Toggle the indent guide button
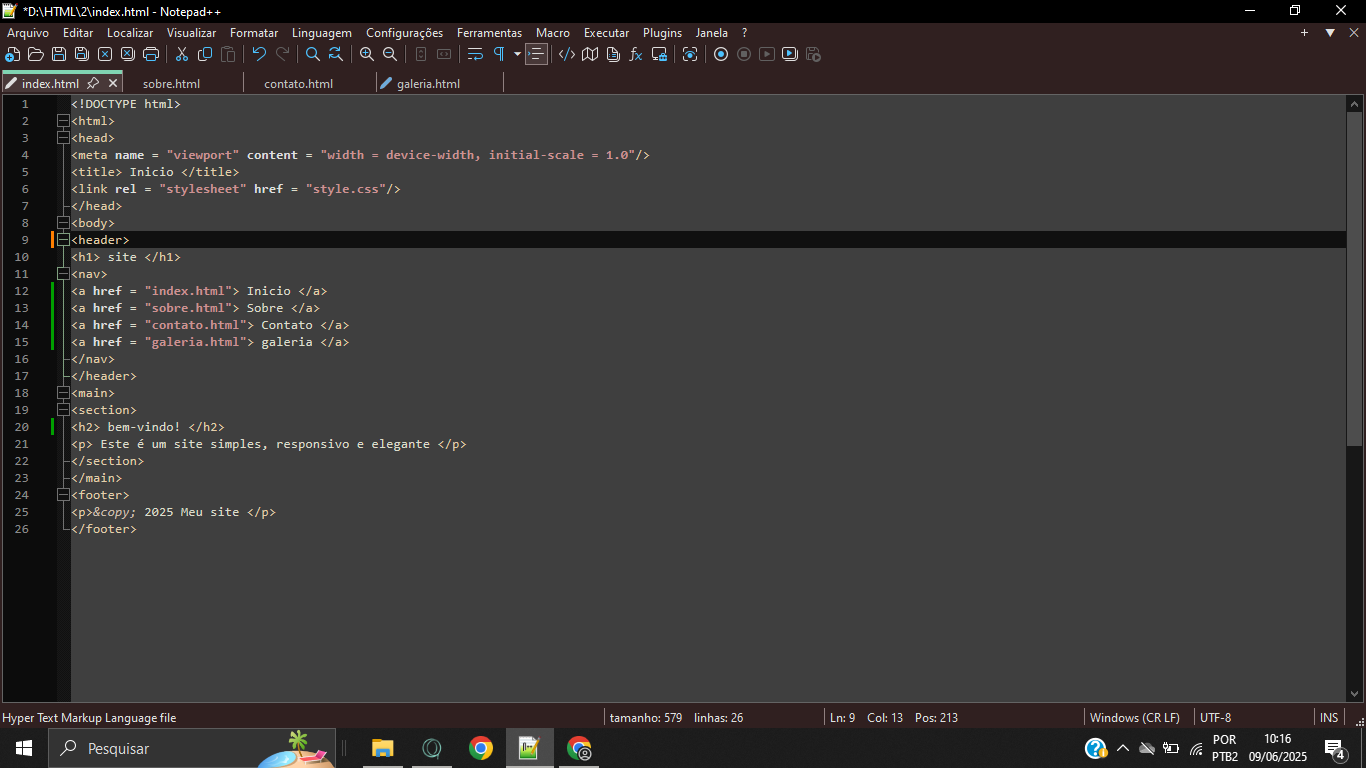Viewport: 1366px width, 768px height. coord(537,54)
